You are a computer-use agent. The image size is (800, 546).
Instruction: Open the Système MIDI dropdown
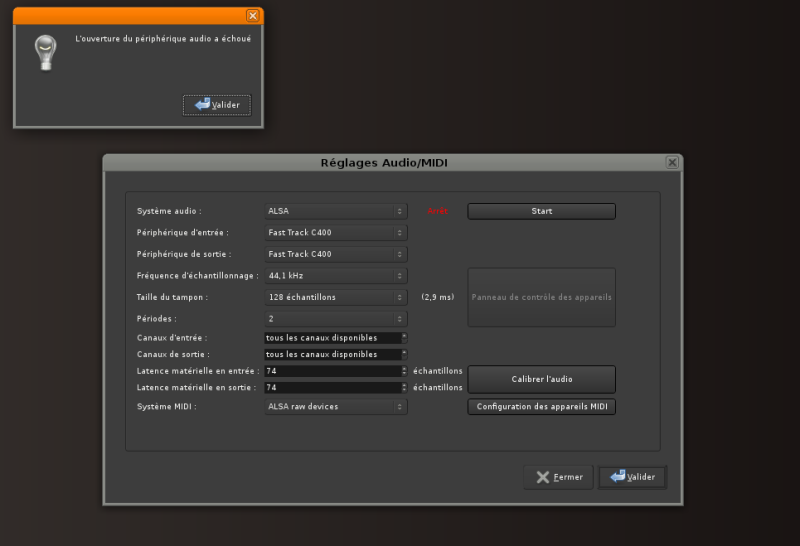pos(335,407)
